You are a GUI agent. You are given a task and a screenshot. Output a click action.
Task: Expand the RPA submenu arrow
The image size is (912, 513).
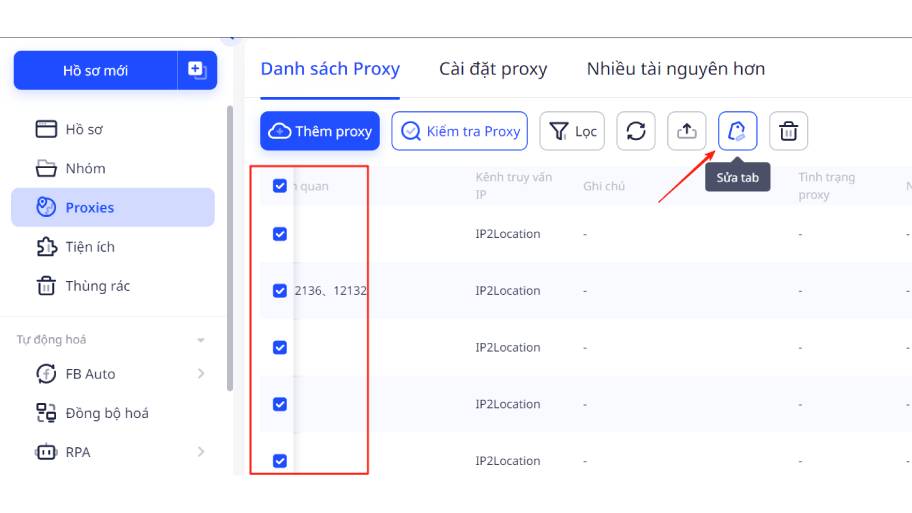(x=201, y=452)
